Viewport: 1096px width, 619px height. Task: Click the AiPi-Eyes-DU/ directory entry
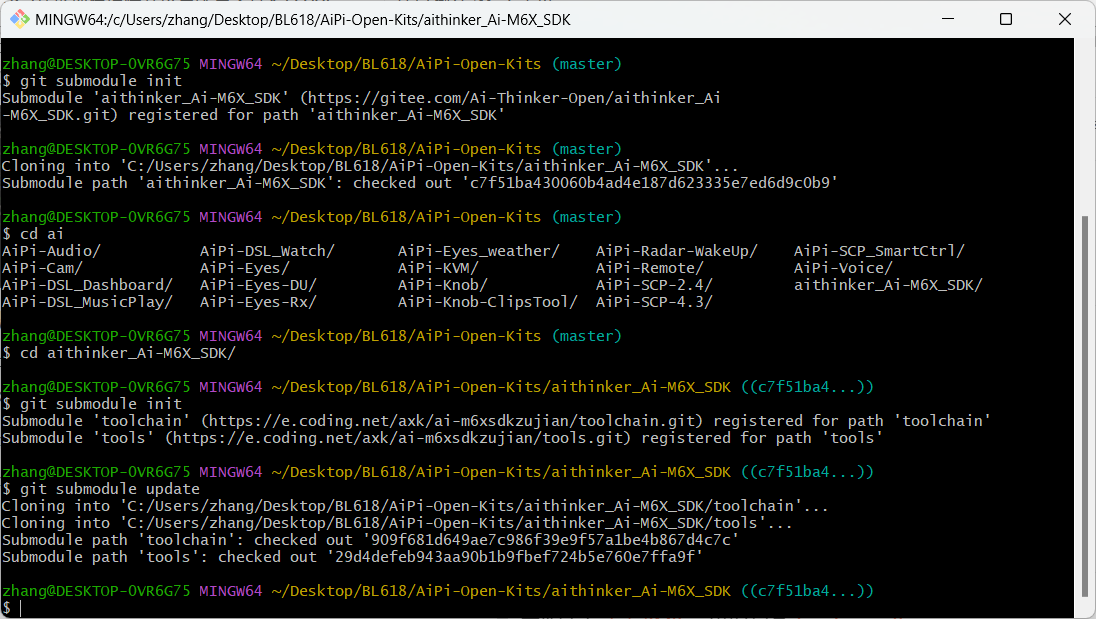pyautogui.click(x=258, y=285)
